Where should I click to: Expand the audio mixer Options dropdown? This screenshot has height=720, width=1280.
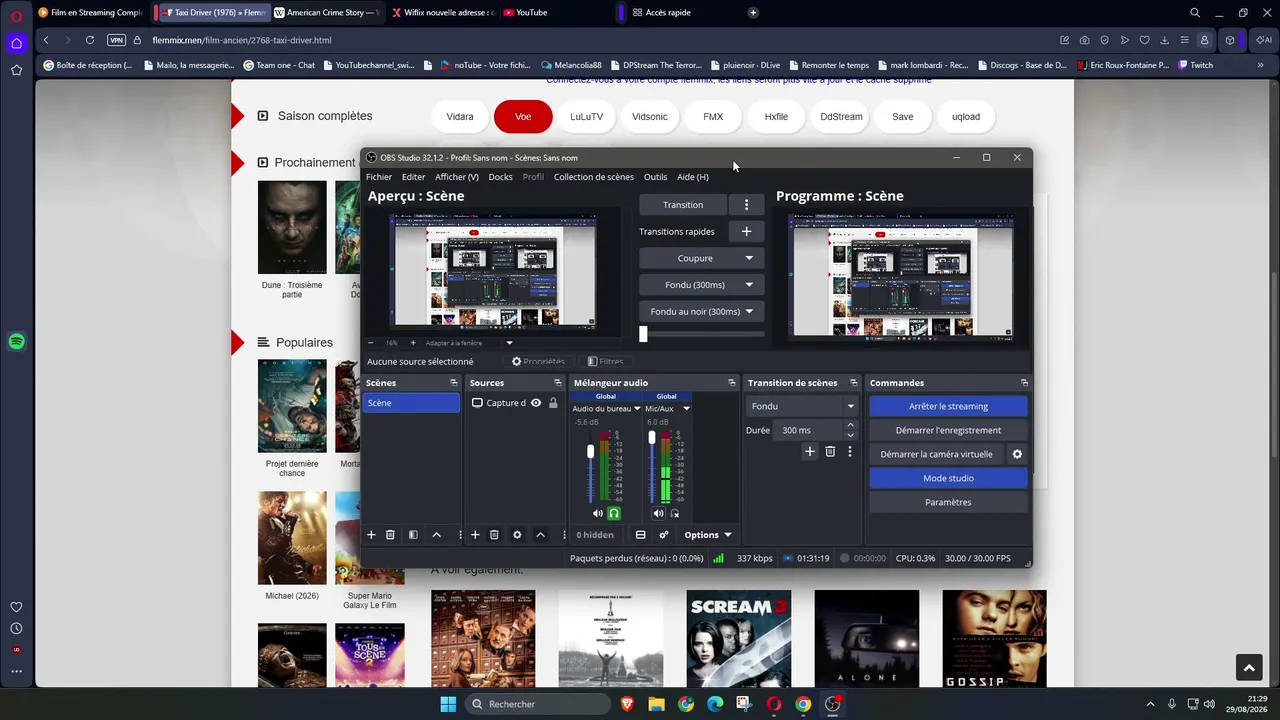coord(708,535)
